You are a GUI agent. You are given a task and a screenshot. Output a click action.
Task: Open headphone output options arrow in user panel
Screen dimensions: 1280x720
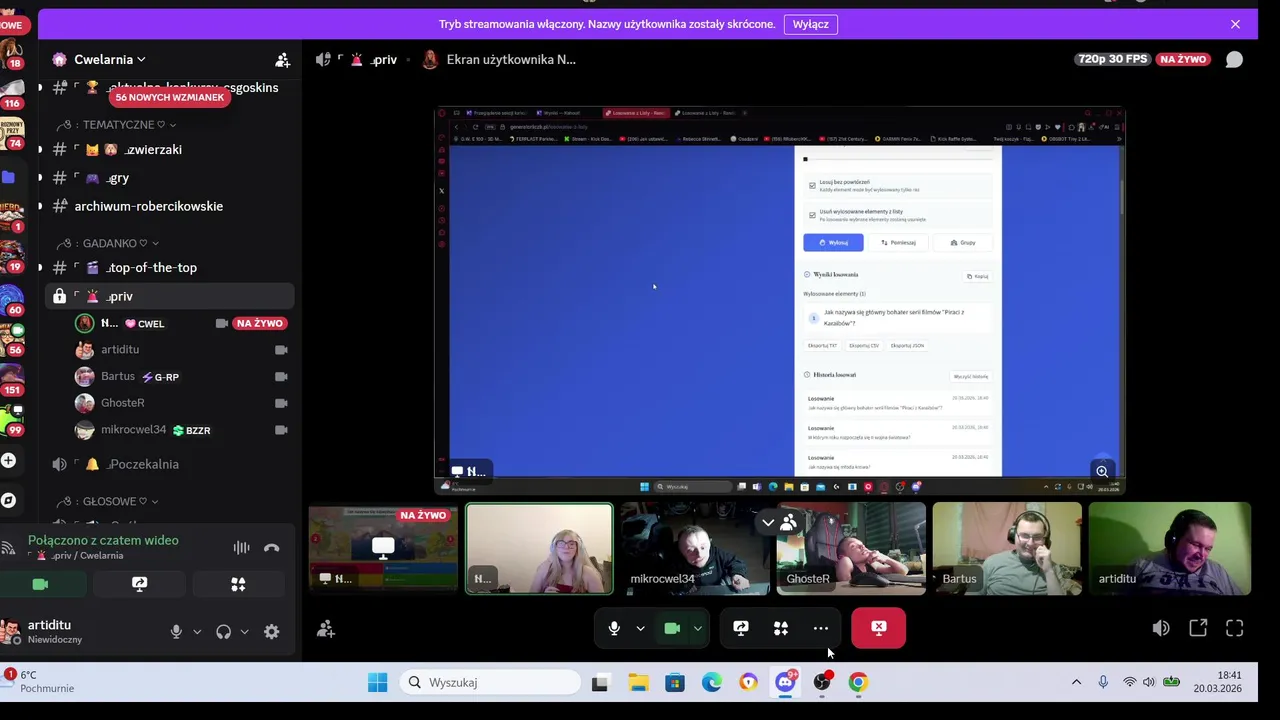(244, 632)
